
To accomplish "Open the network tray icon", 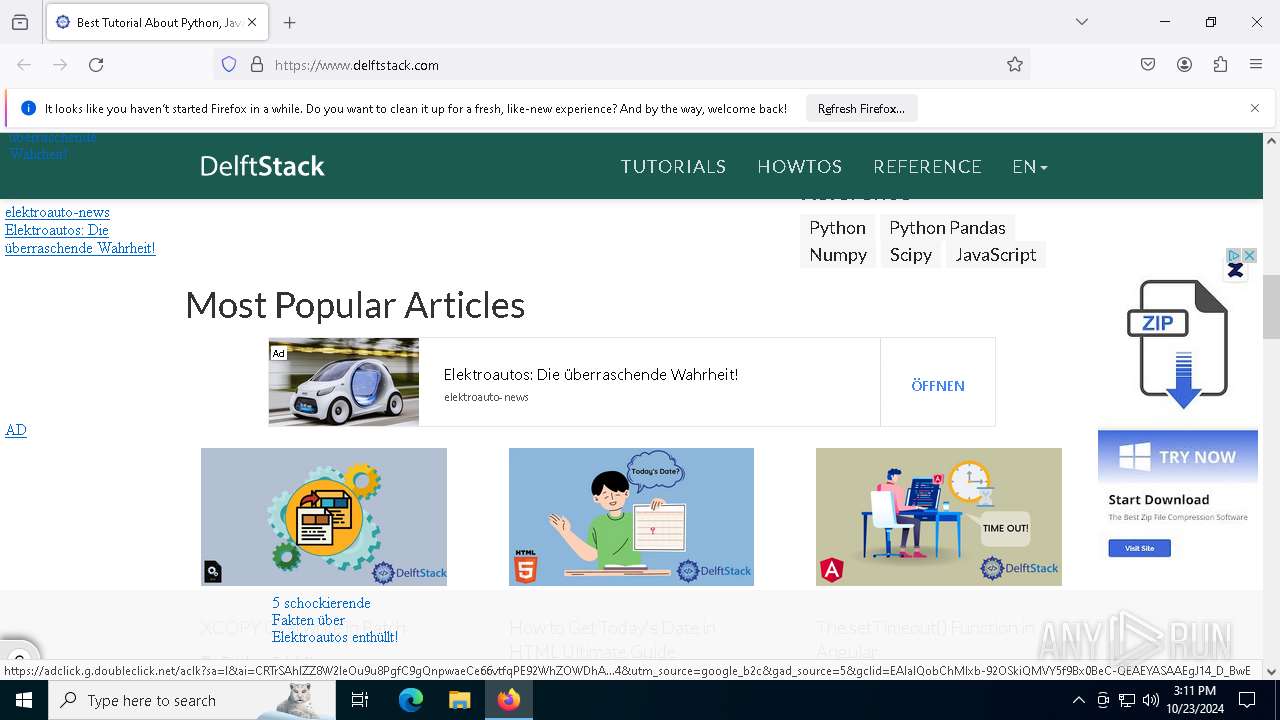I will (1127, 700).
